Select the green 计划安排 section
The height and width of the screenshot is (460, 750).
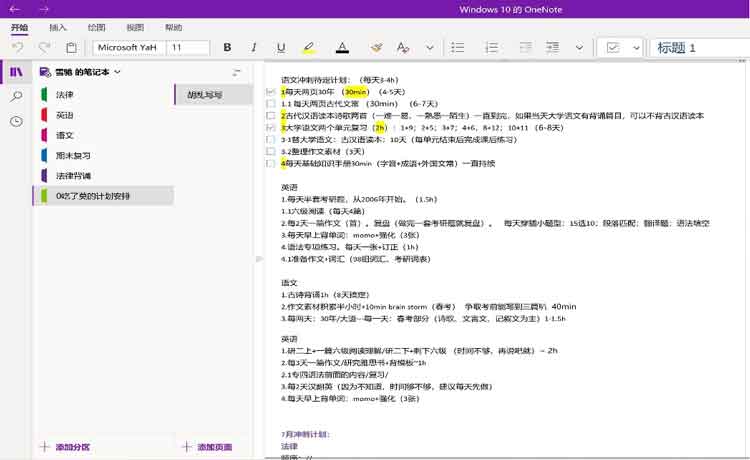click(103, 196)
